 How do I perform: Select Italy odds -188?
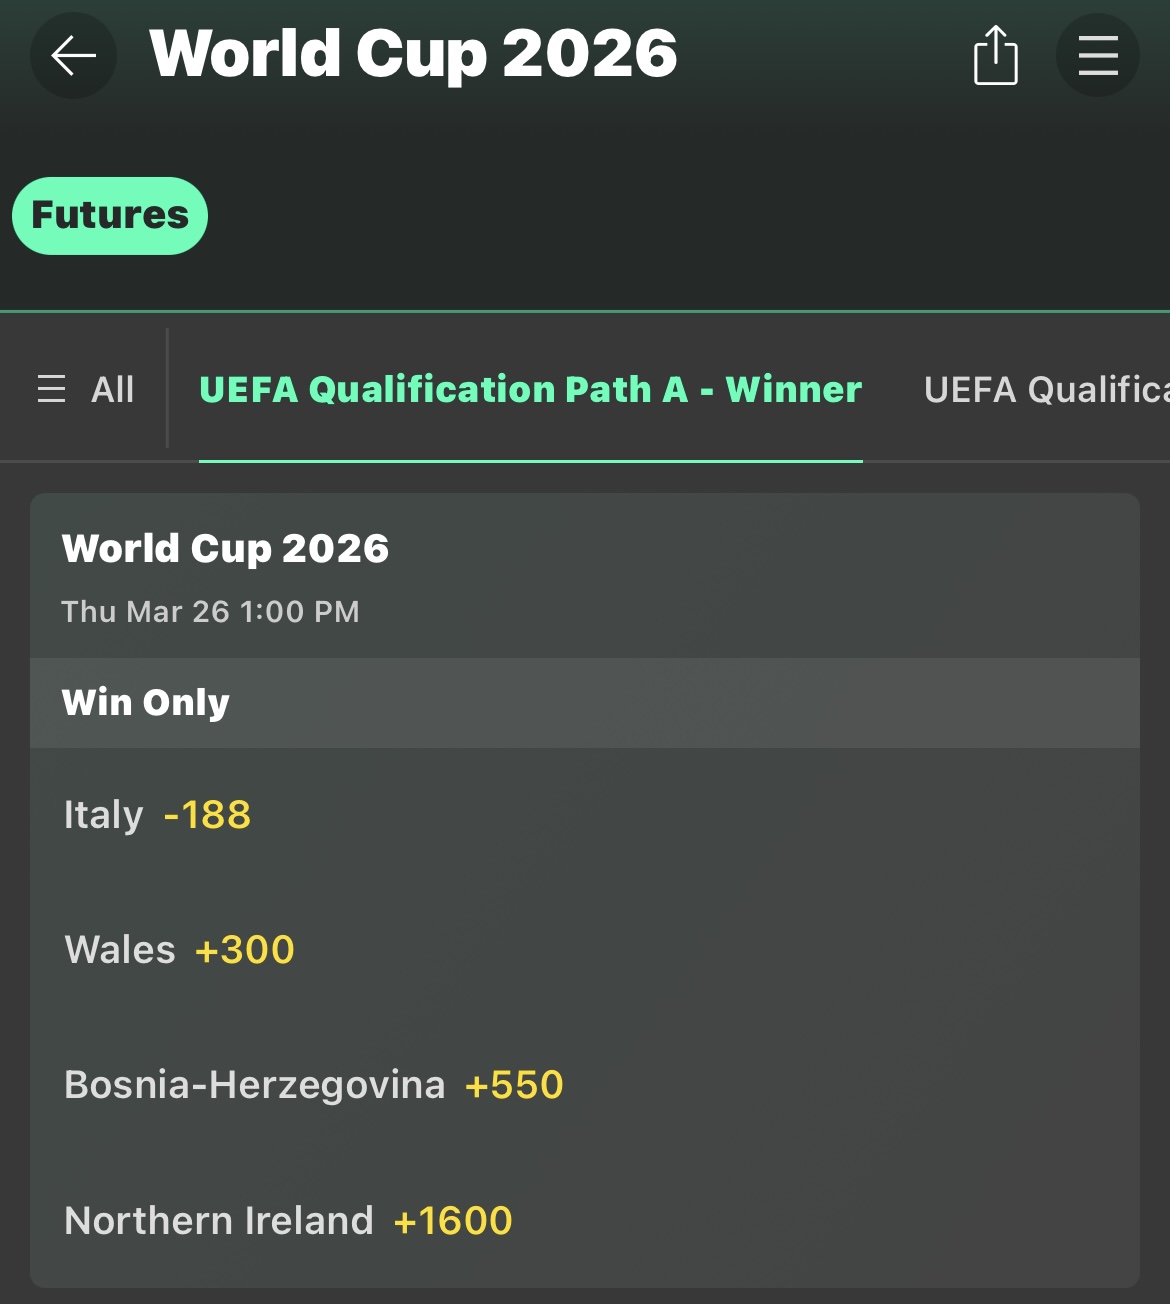click(207, 815)
